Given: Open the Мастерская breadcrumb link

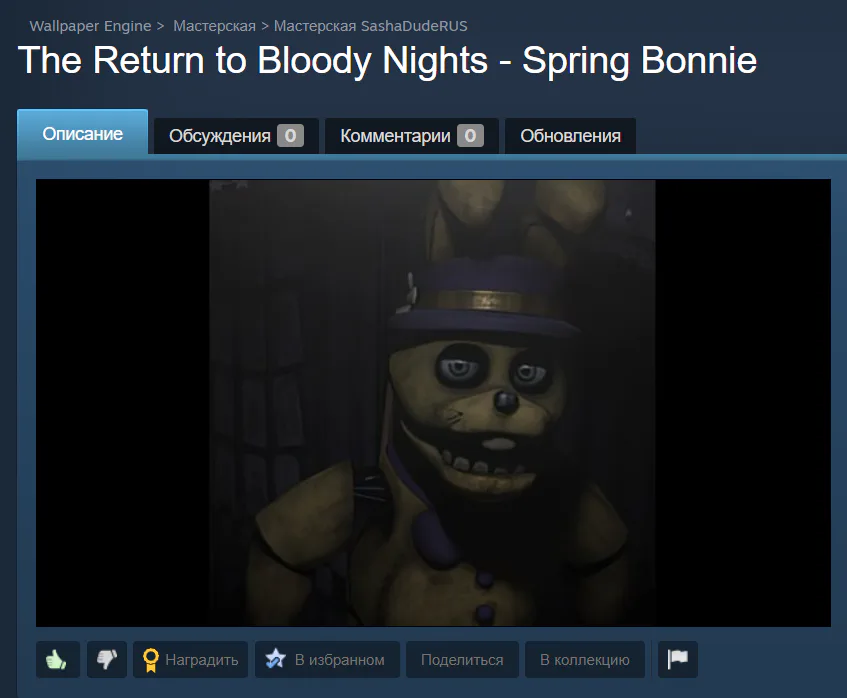Looking at the screenshot, I should pyautogui.click(x=214, y=26).
